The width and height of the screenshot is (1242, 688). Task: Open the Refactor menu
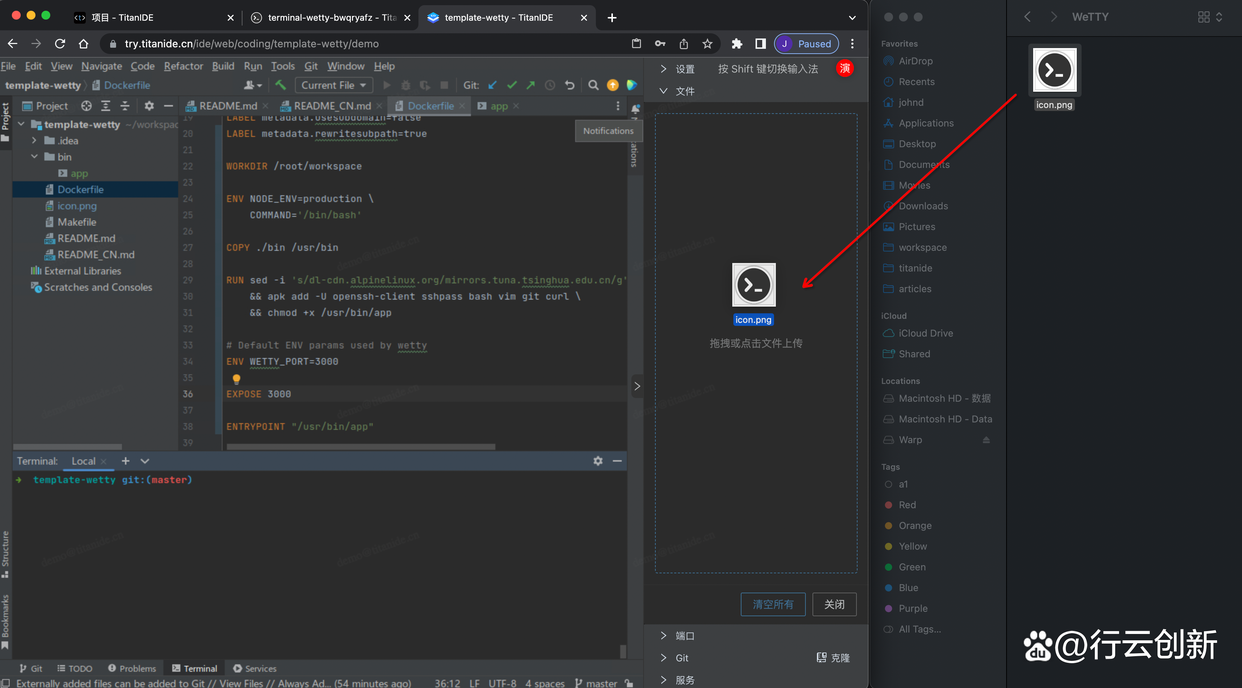click(183, 66)
